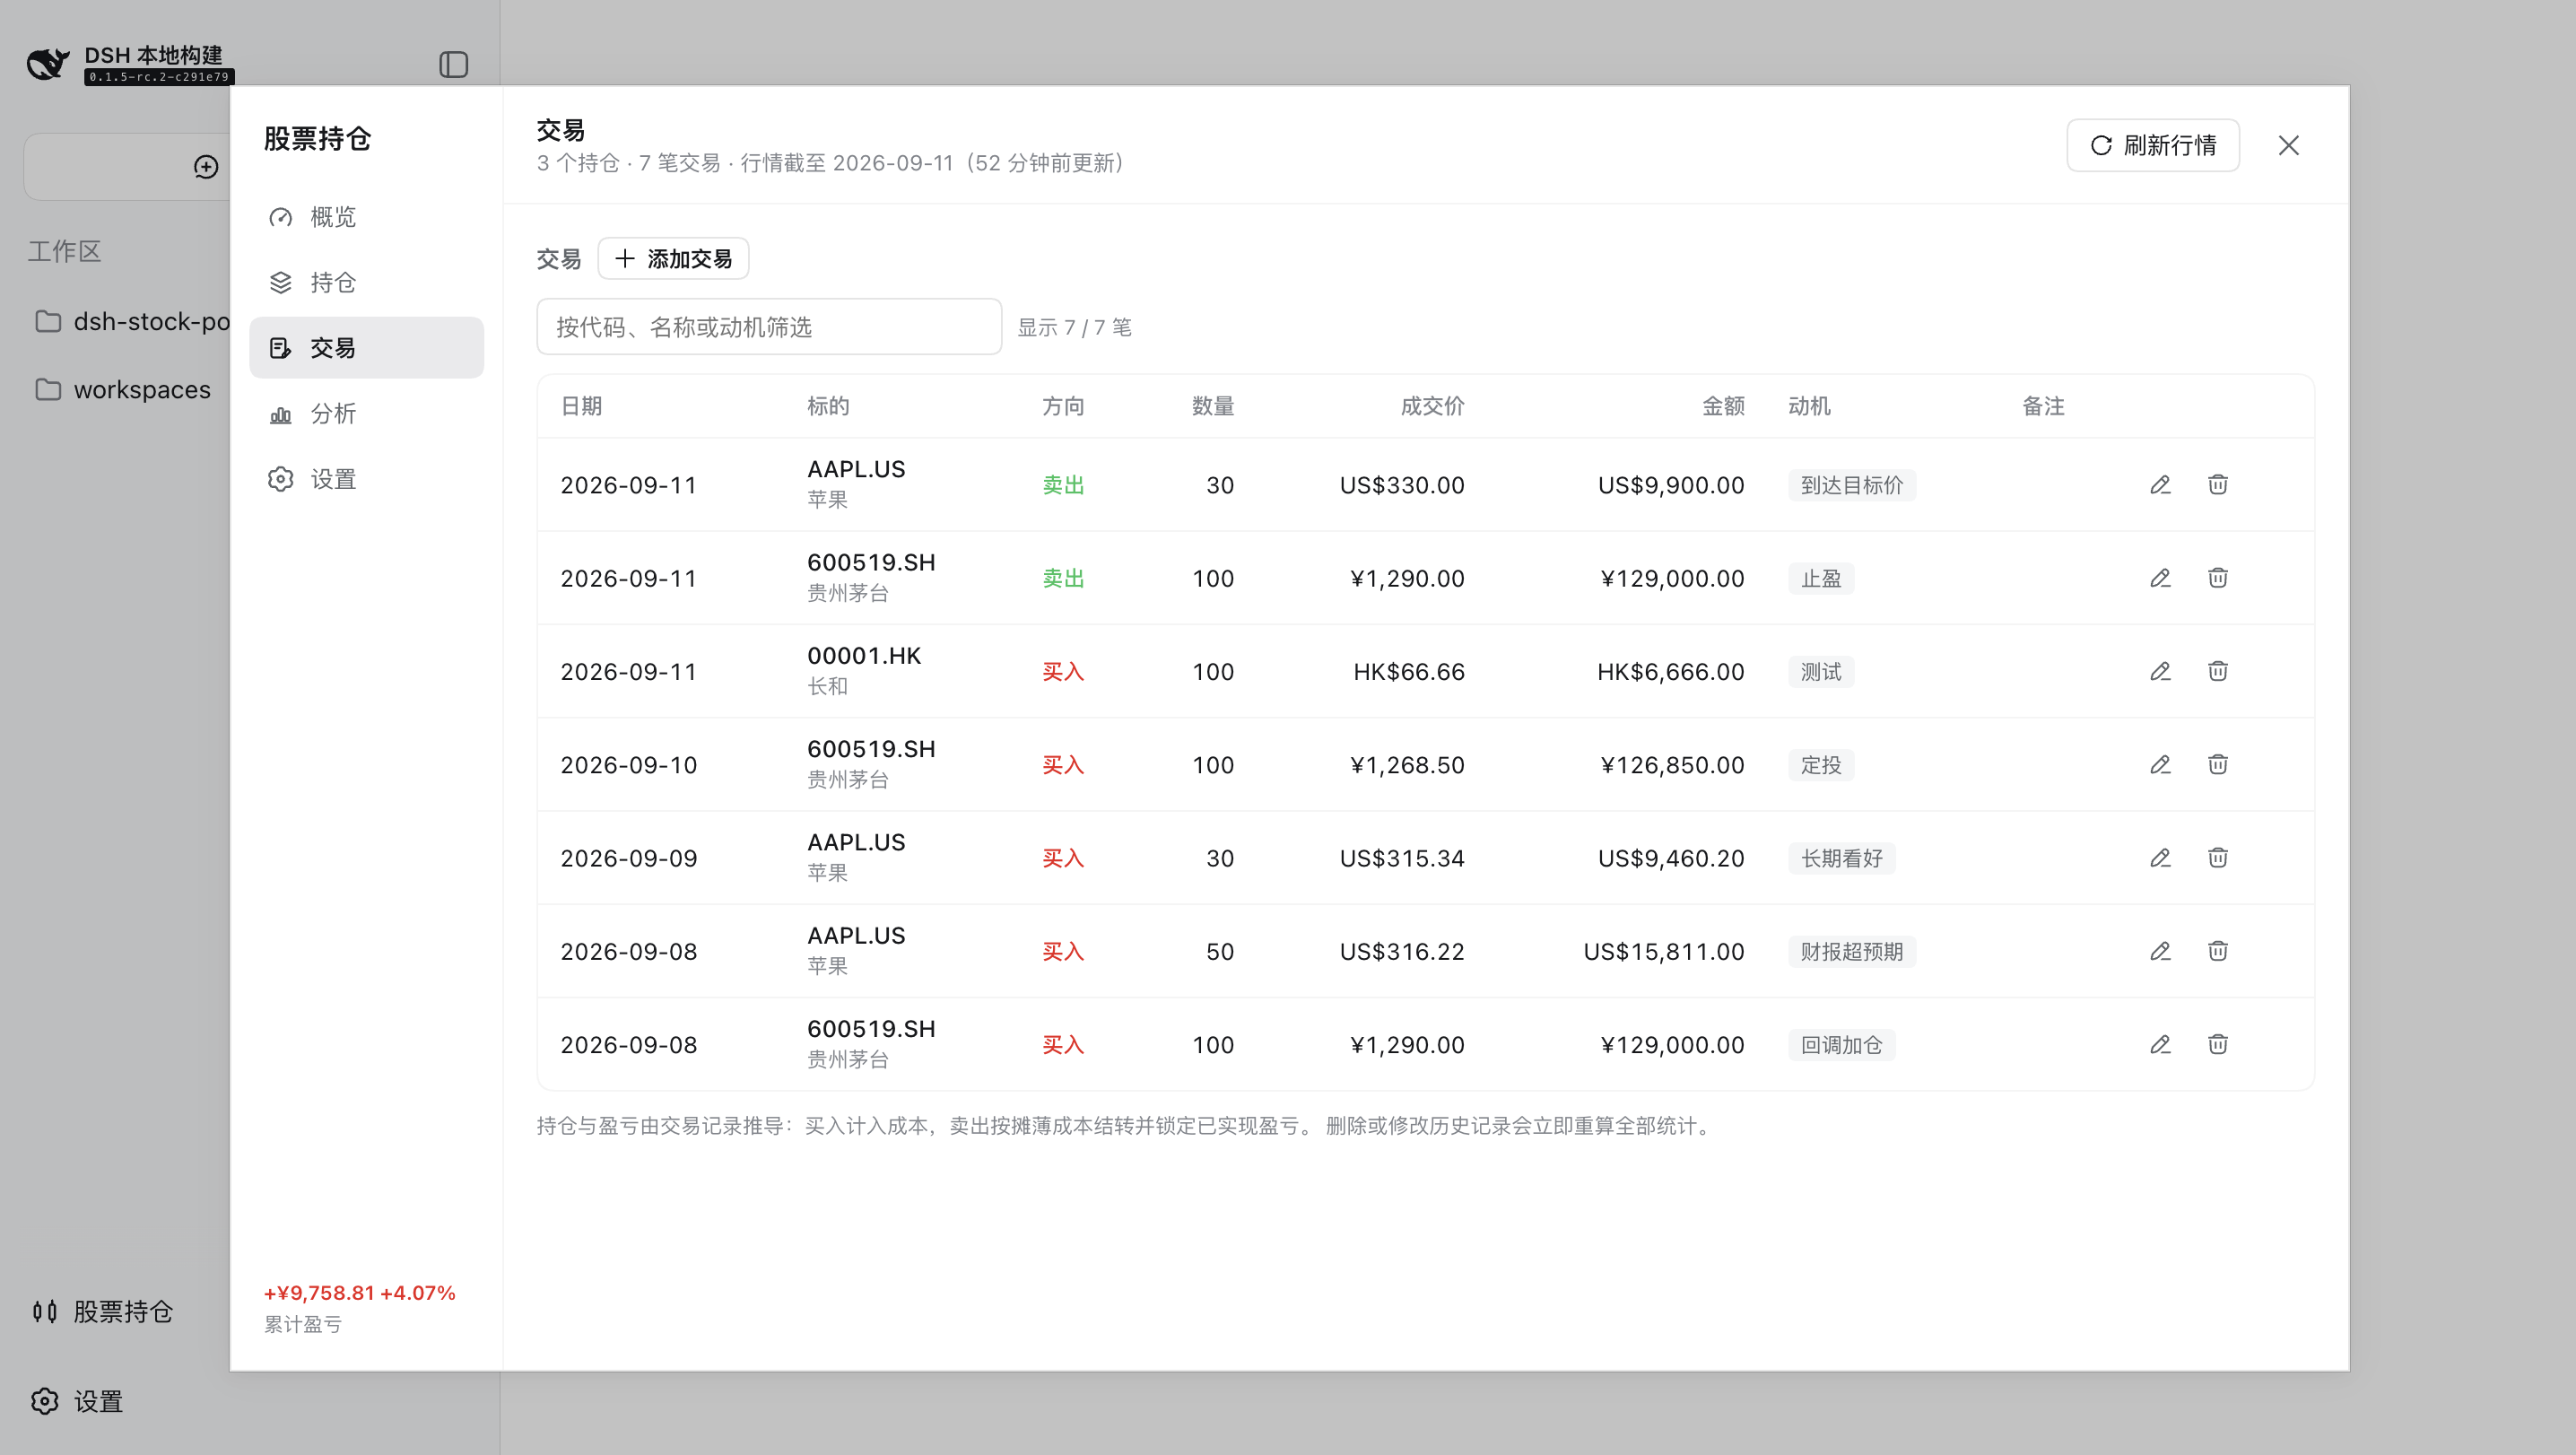Viewport: 2576px width, 1455px height.
Task: Click the 测试 motive tag
Action: [x=1821, y=671]
